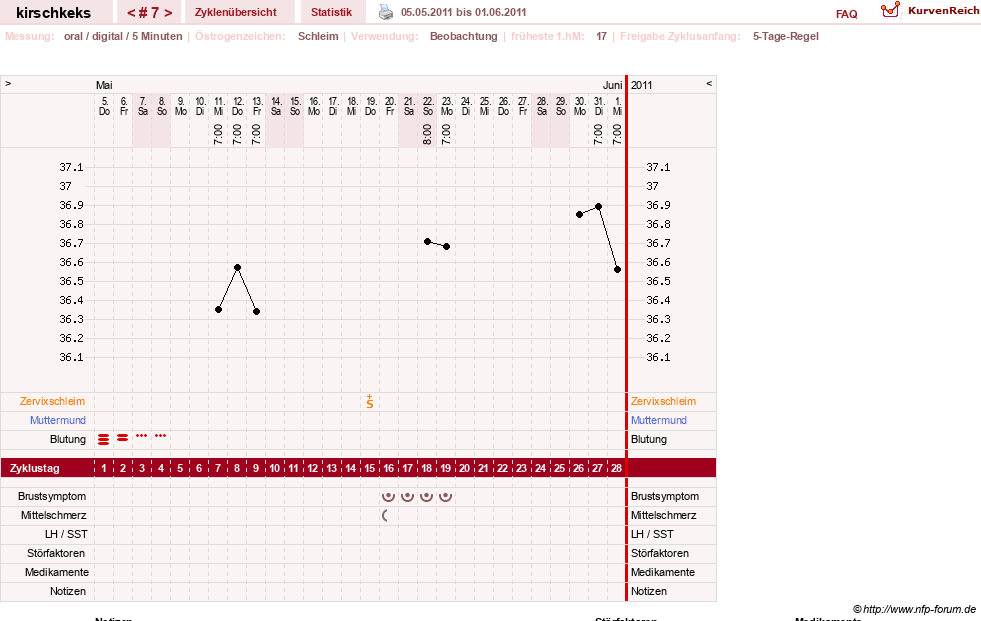The width and height of the screenshot is (981, 621).
Task: Click the date range 05.05.2011 bis 01.06.2011
Action: 464,12
